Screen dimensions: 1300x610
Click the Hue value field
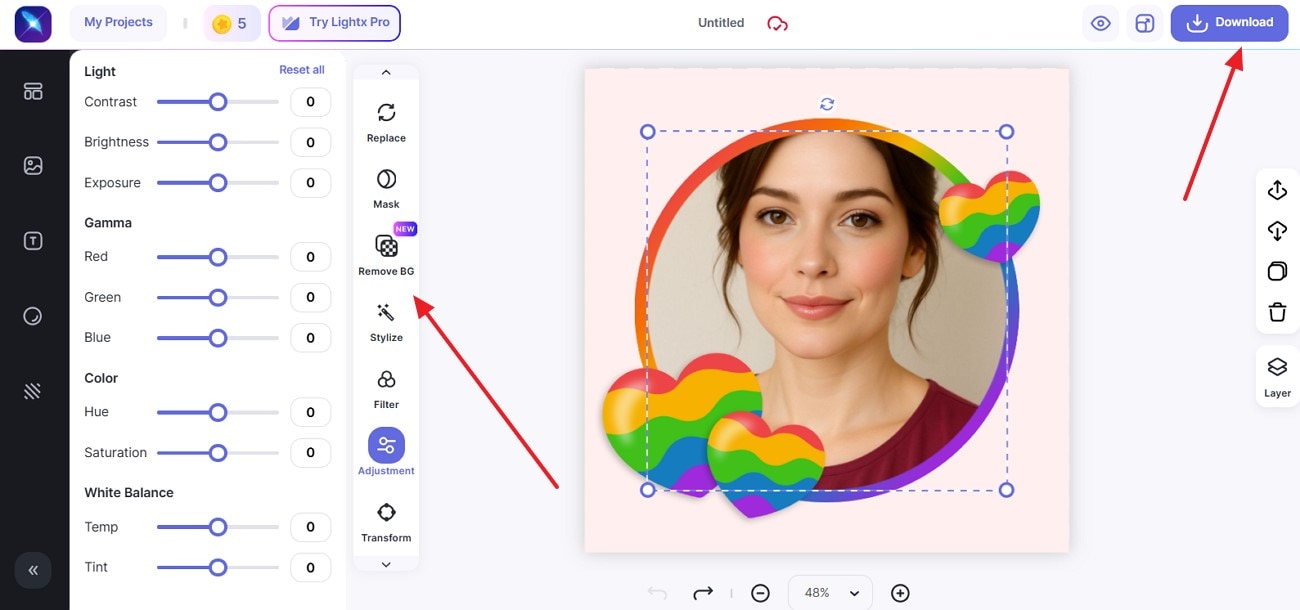[310, 412]
